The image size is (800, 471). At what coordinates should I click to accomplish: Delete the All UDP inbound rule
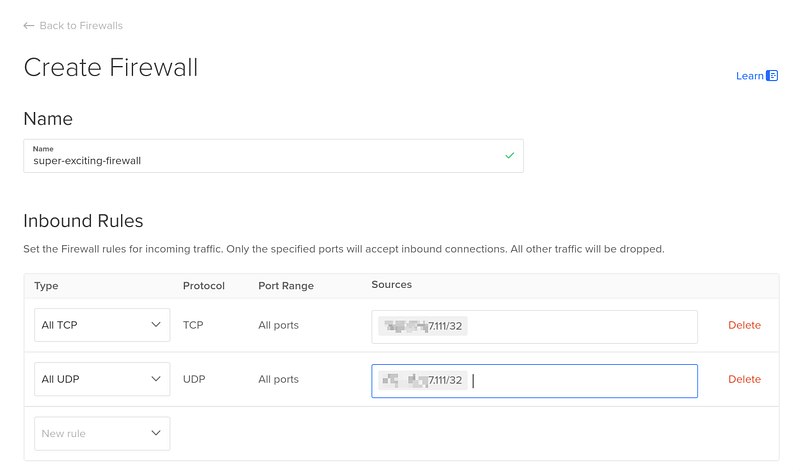pos(744,380)
